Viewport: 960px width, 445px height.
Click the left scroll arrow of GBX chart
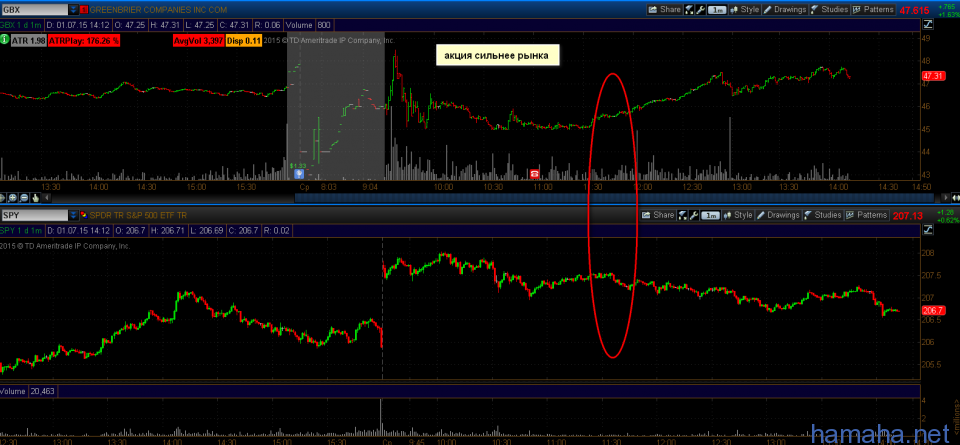(47, 198)
